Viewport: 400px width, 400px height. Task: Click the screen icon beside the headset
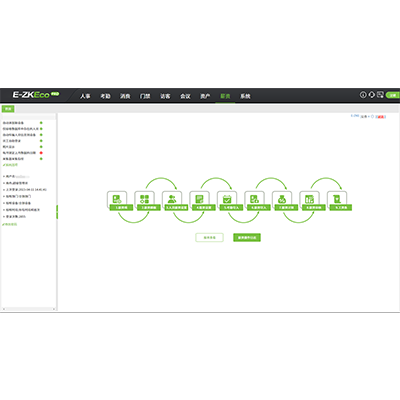click(x=380, y=95)
